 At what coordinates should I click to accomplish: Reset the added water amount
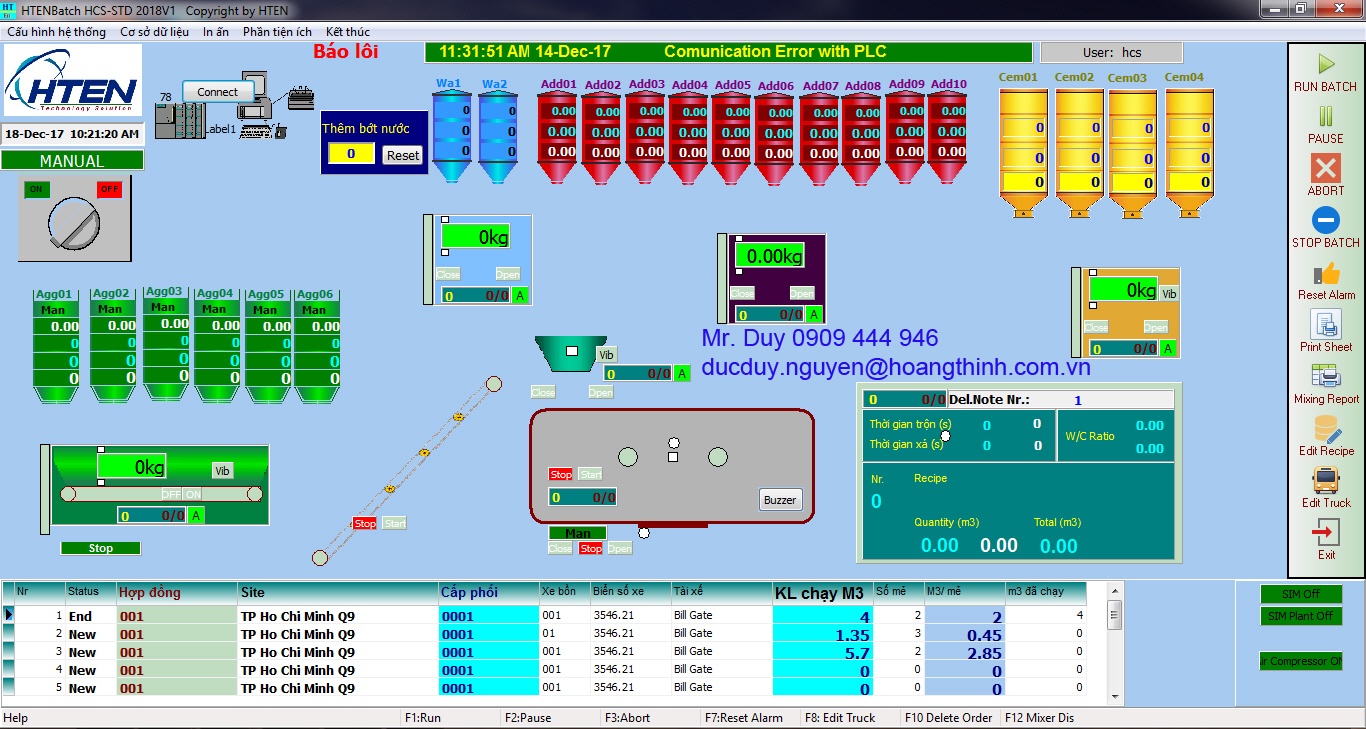pos(403,155)
